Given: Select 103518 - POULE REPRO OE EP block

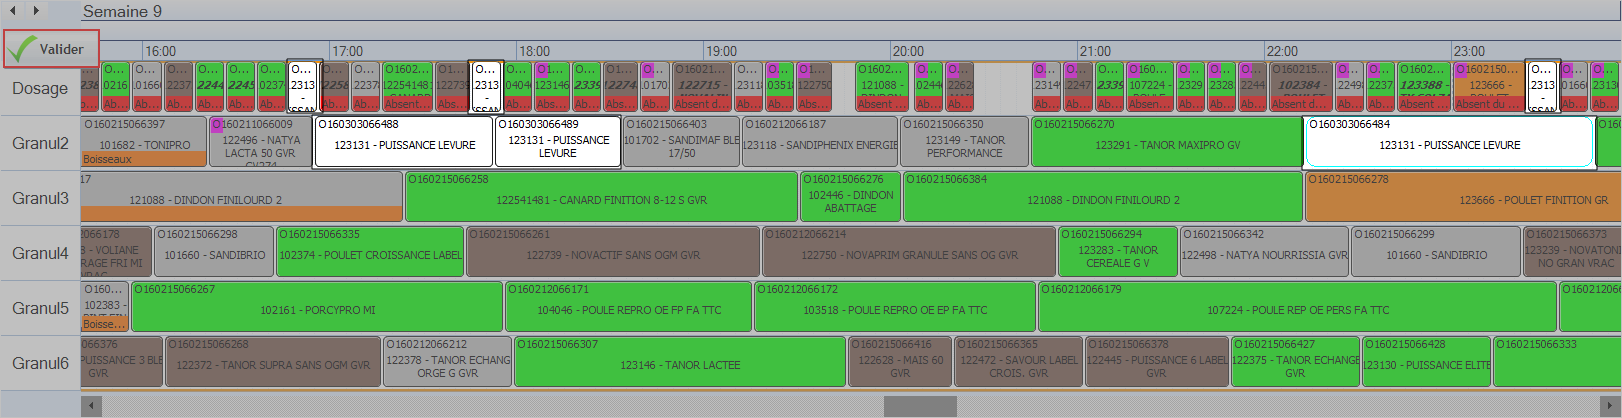Looking at the screenshot, I should coord(895,307).
